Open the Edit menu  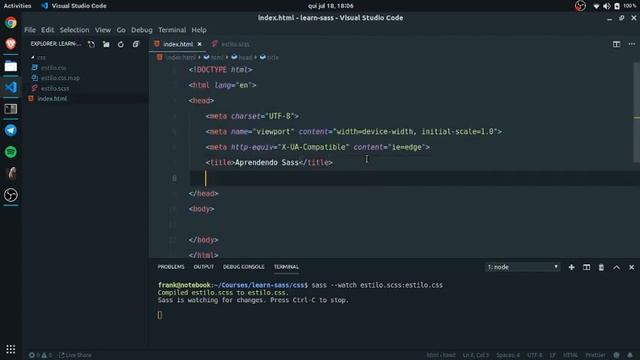[47, 30]
